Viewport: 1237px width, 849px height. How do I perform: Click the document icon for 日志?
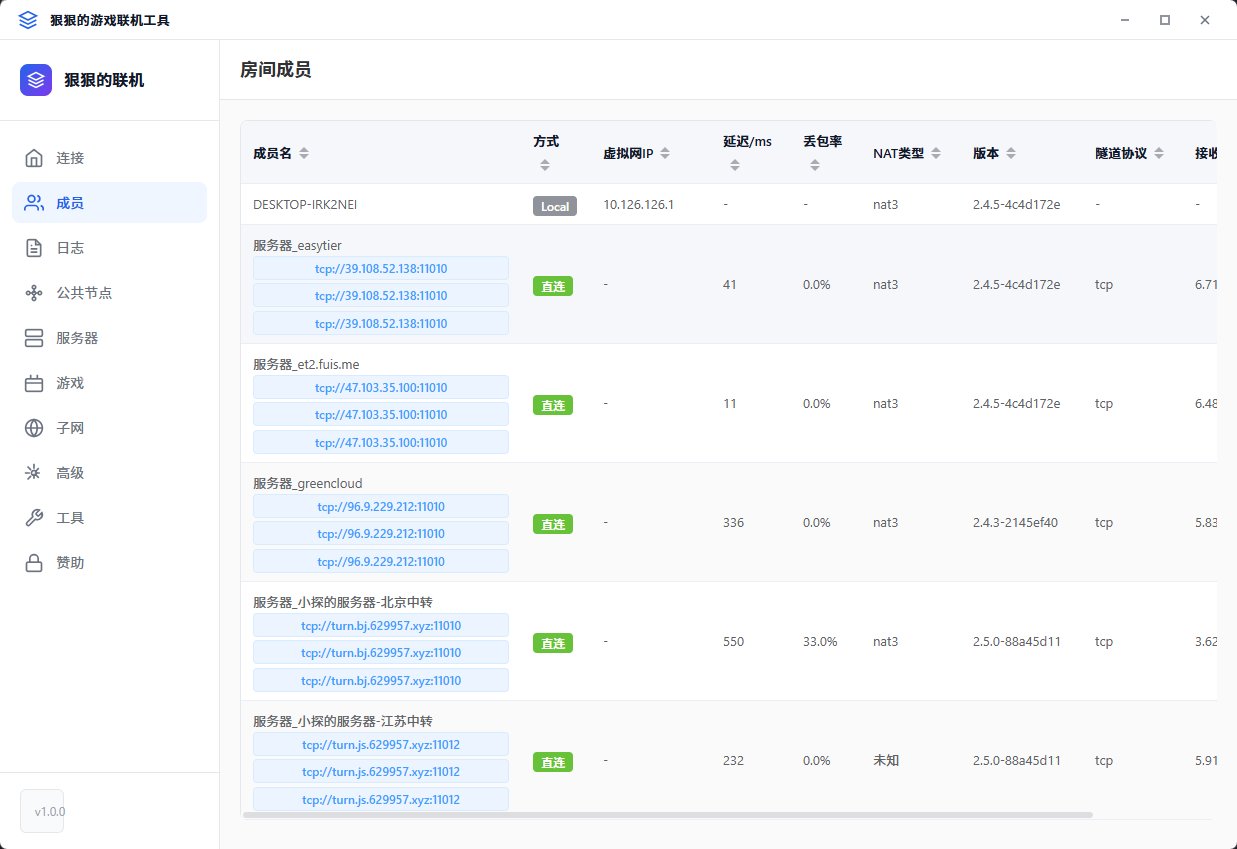(34, 248)
